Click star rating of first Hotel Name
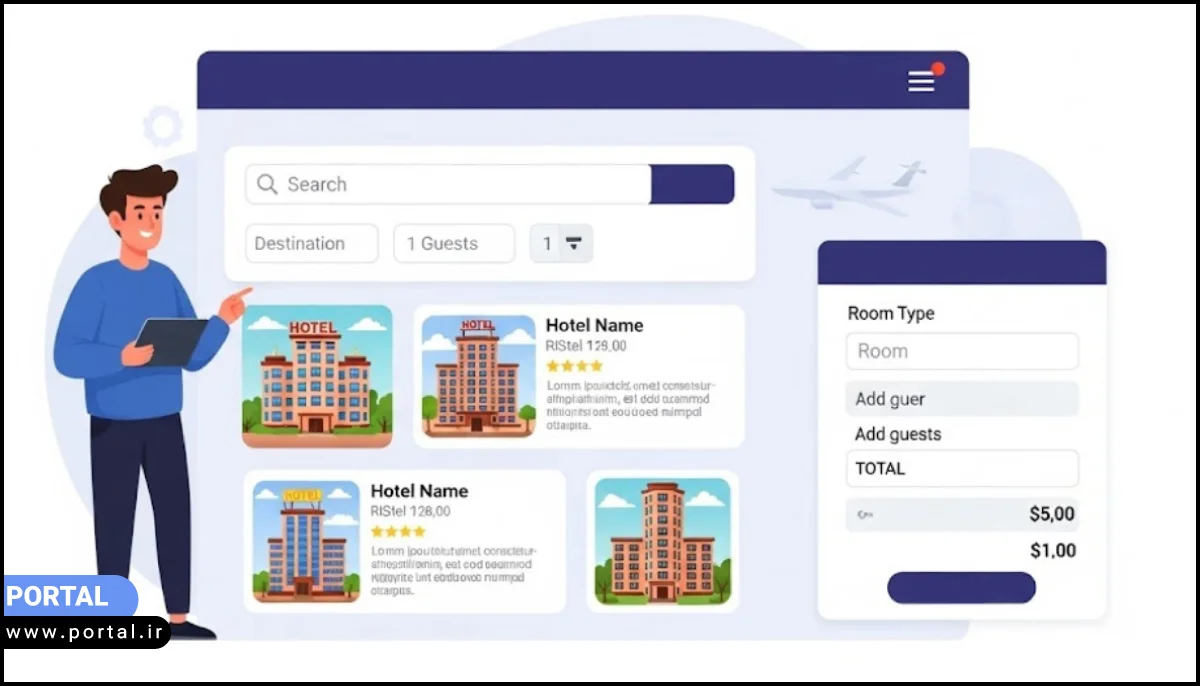Image resolution: width=1200 pixels, height=686 pixels. [574, 366]
